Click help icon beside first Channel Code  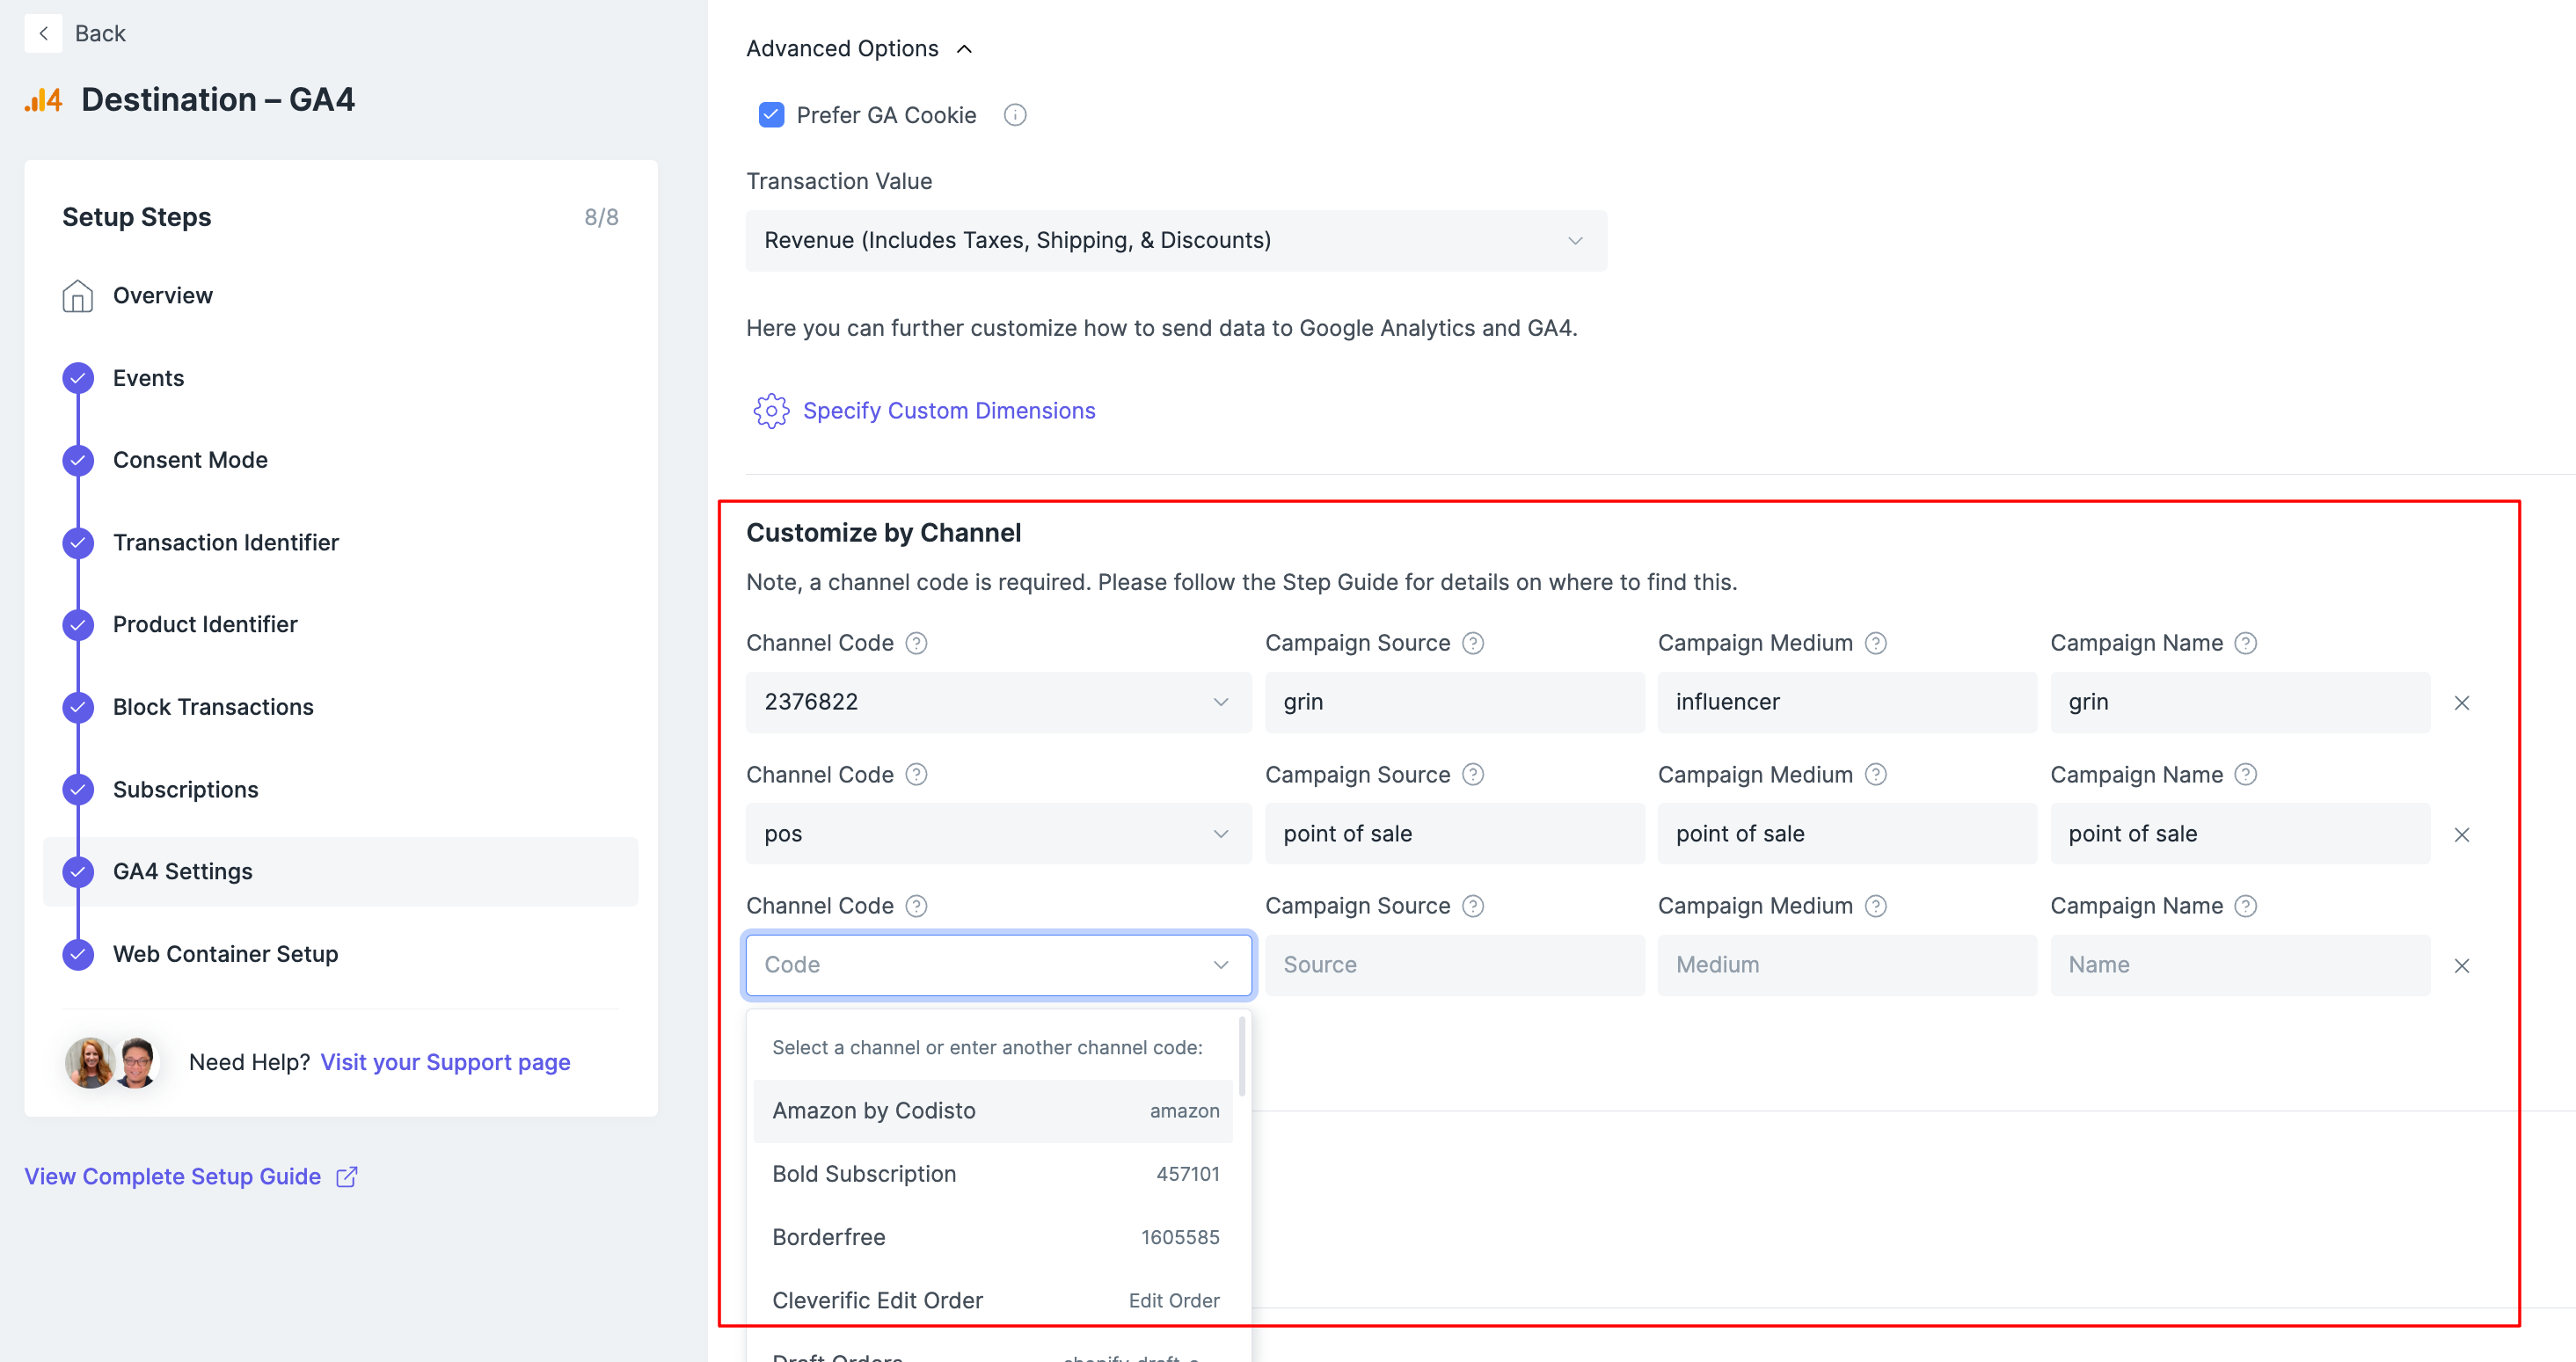point(916,643)
